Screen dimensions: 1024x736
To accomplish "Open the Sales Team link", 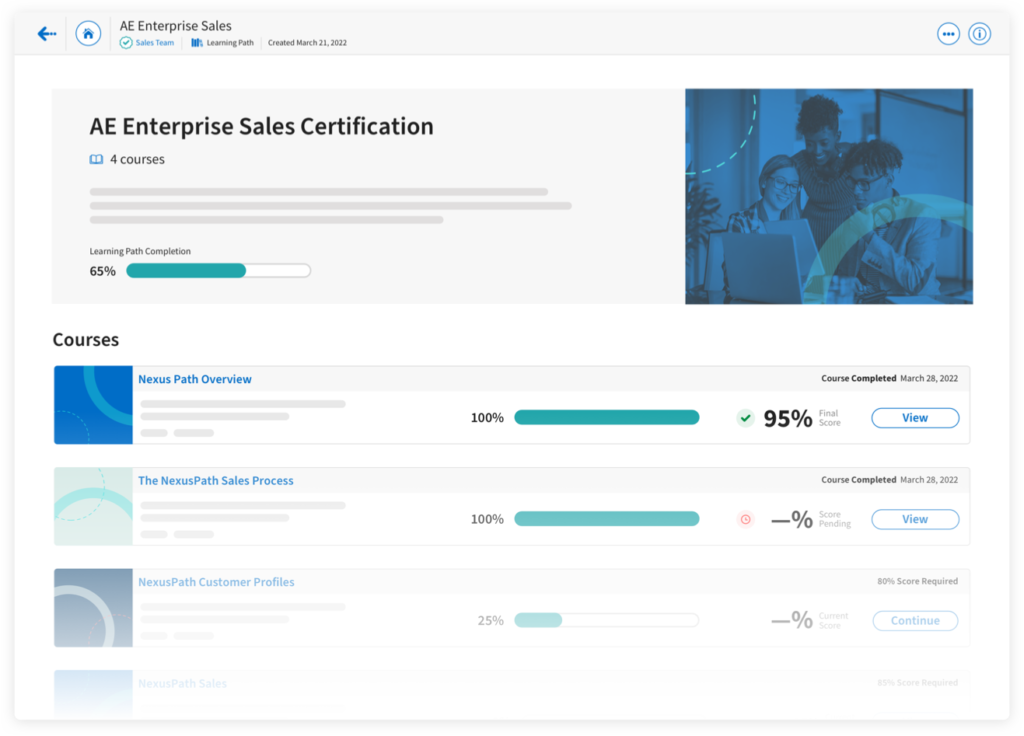I will tap(155, 43).
